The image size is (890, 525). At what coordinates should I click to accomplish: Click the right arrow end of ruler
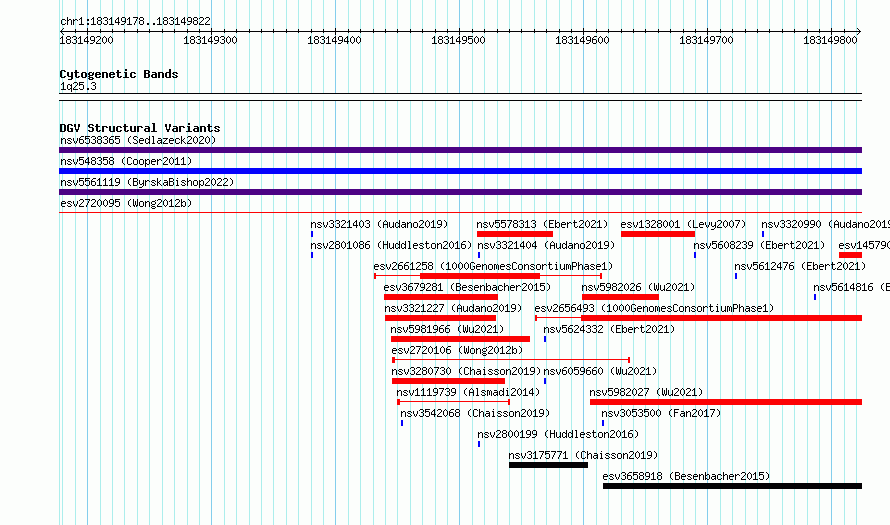point(859,31)
